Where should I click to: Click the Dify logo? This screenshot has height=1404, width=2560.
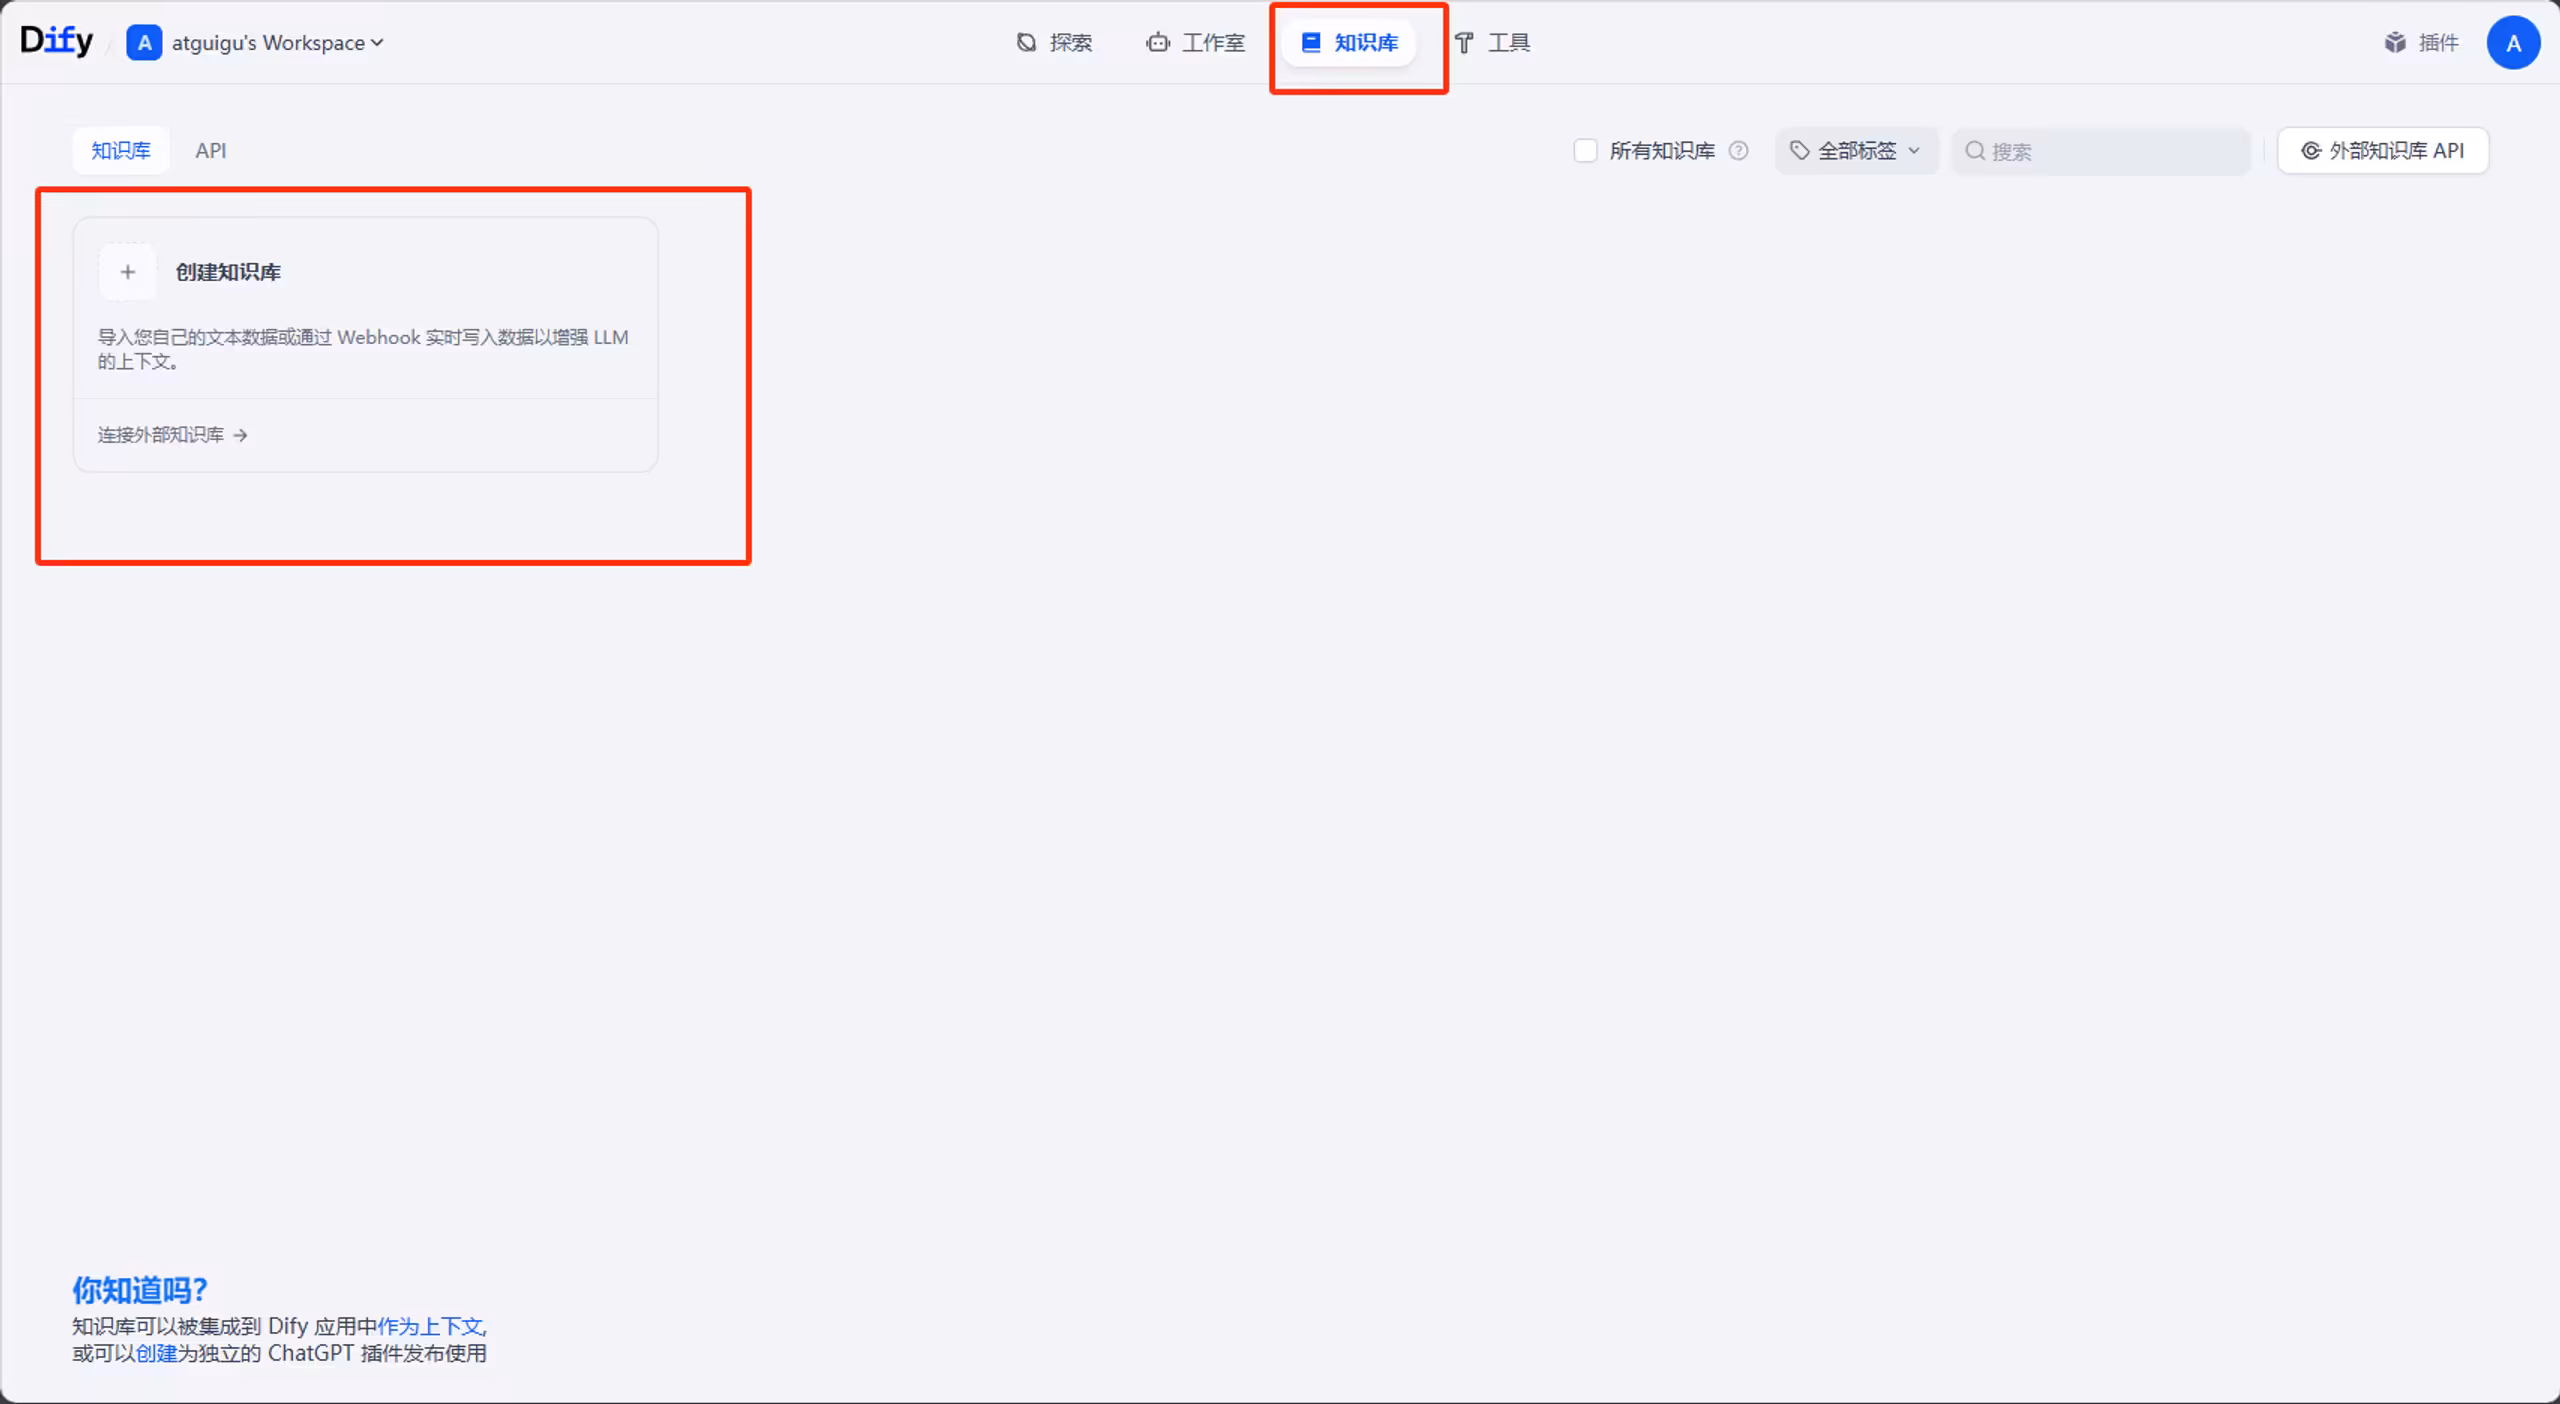pyautogui.click(x=57, y=41)
